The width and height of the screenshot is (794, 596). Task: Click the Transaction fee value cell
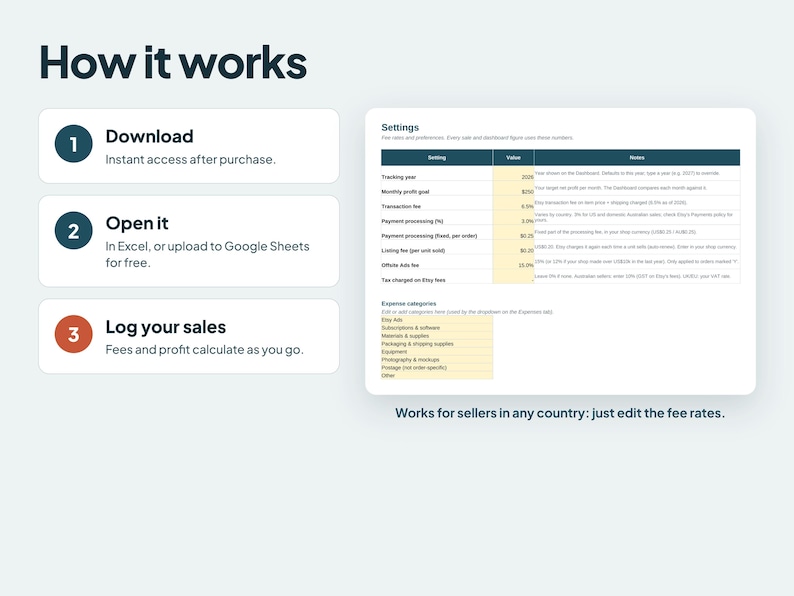pos(513,203)
